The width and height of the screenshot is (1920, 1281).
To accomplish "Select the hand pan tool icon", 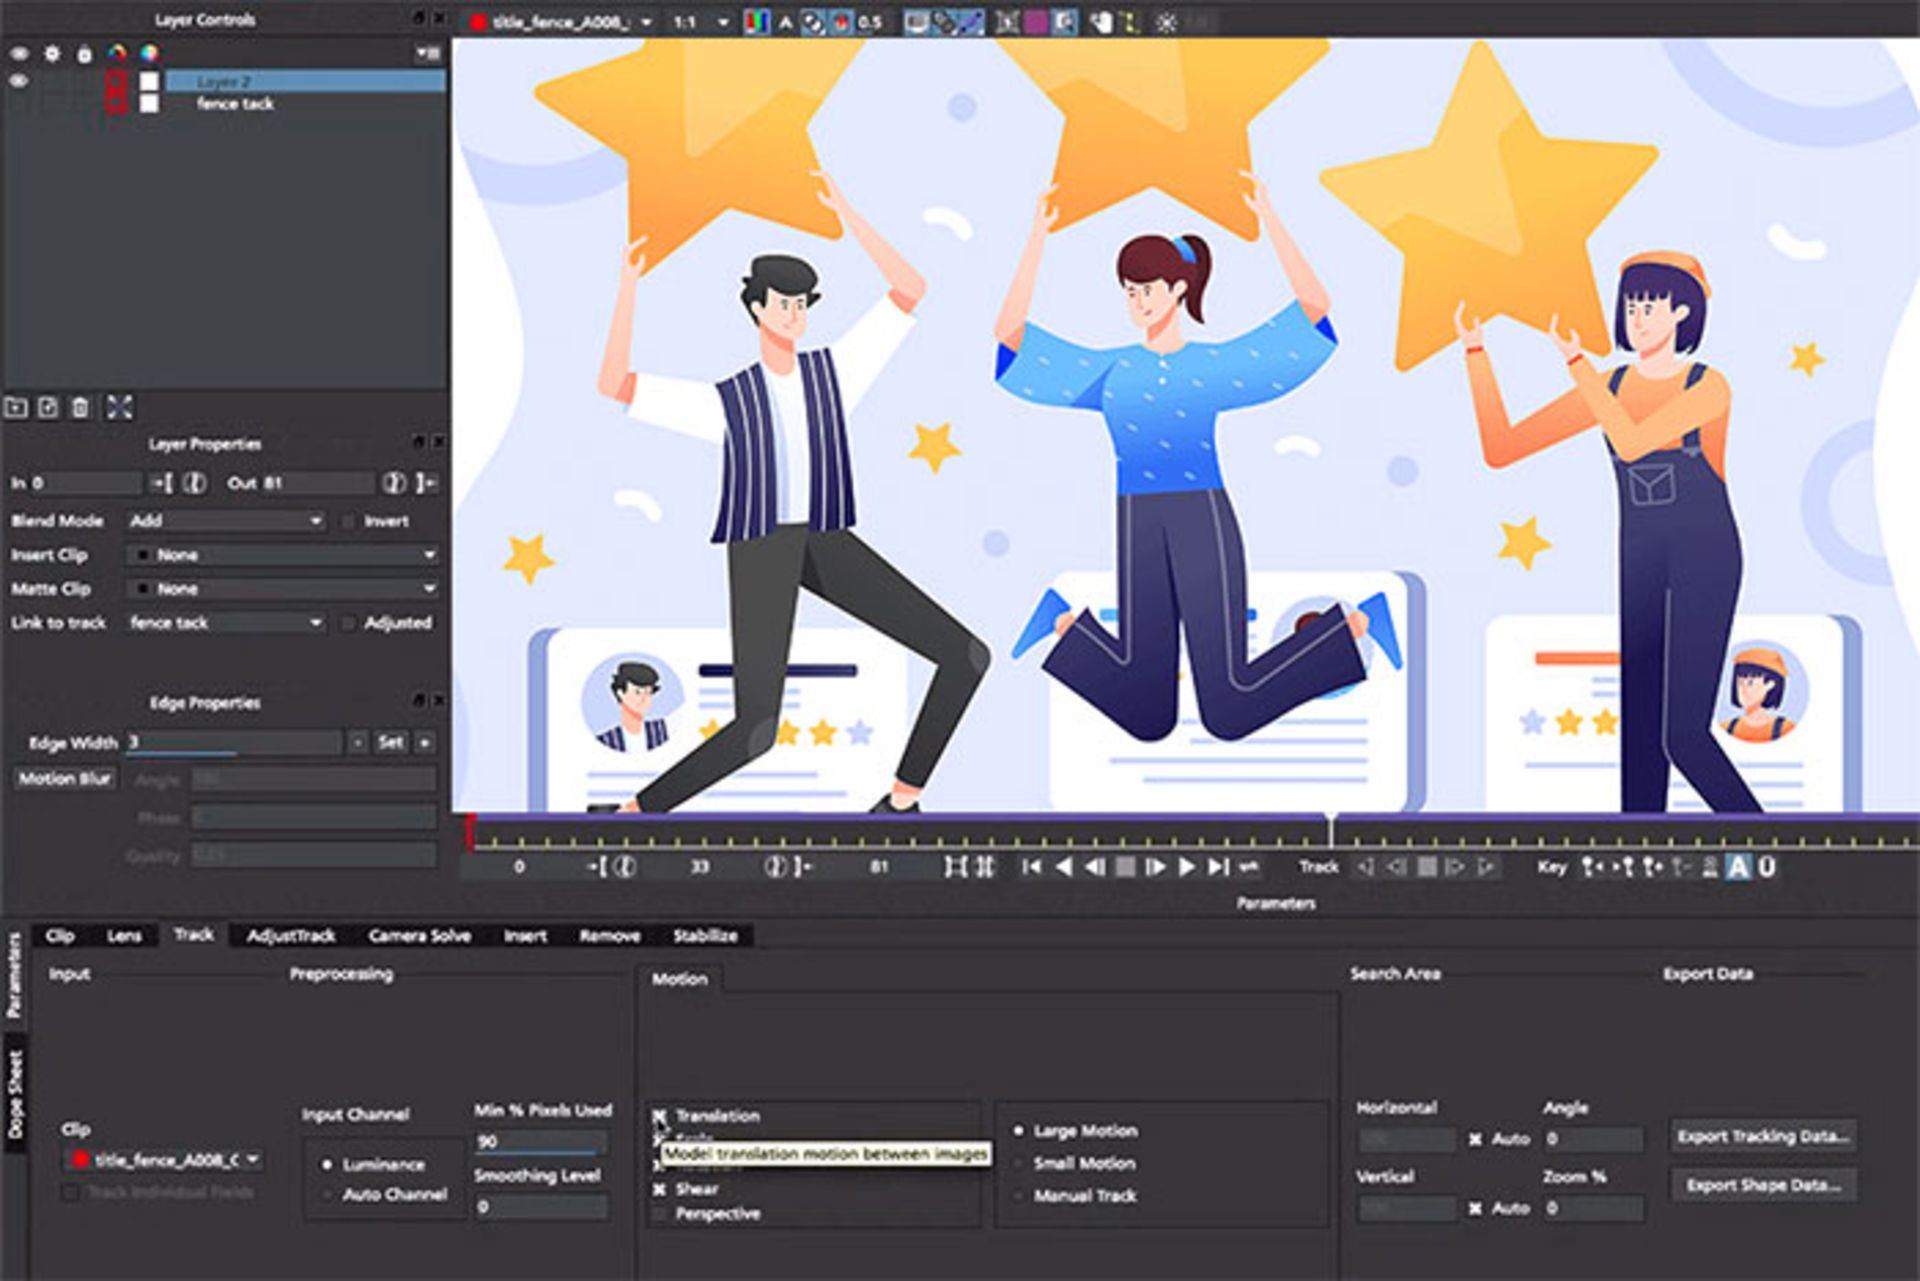I will (x=1101, y=22).
